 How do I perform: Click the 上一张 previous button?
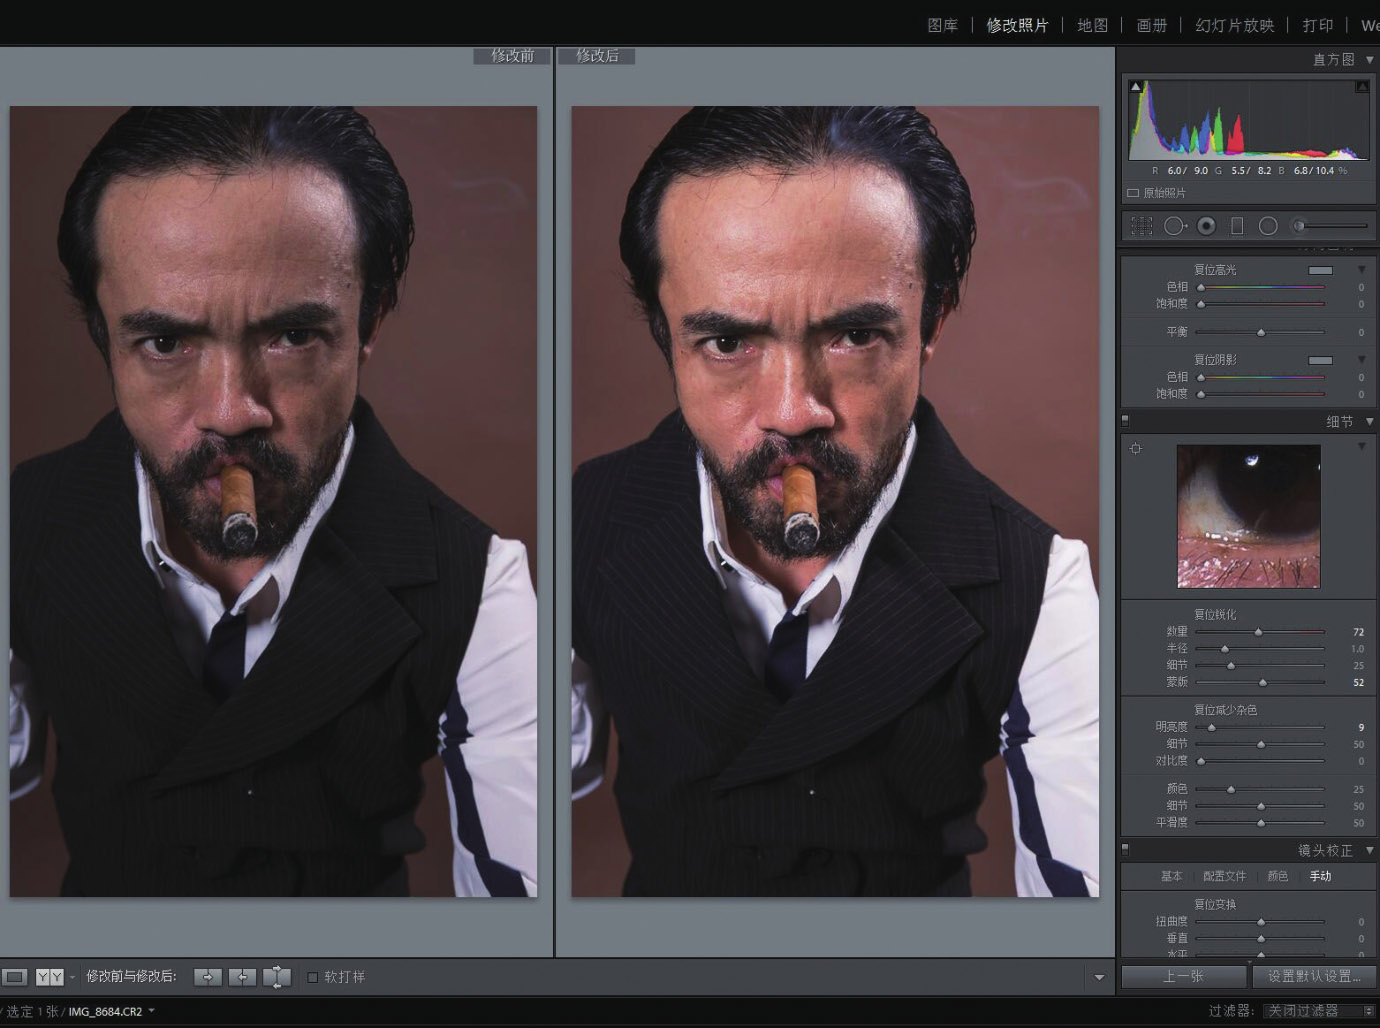1183,976
